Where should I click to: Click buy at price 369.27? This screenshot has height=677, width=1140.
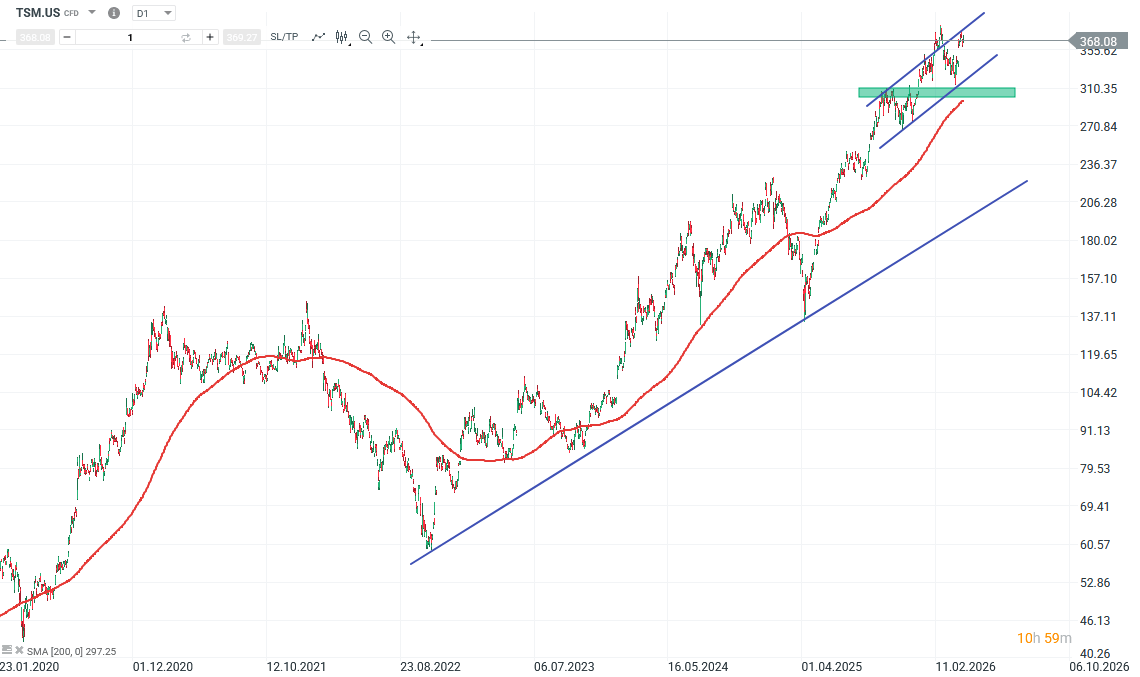click(x=242, y=37)
